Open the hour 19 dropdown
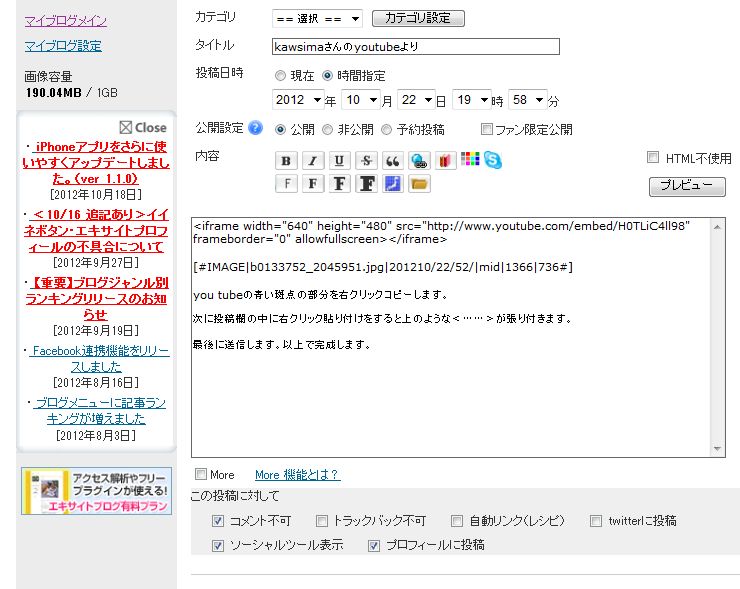Screen dimensions: 740x589 click(x=471, y=100)
